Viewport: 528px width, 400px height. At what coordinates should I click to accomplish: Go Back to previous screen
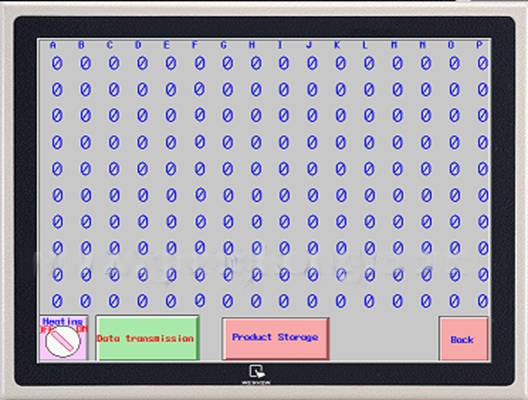coord(463,339)
